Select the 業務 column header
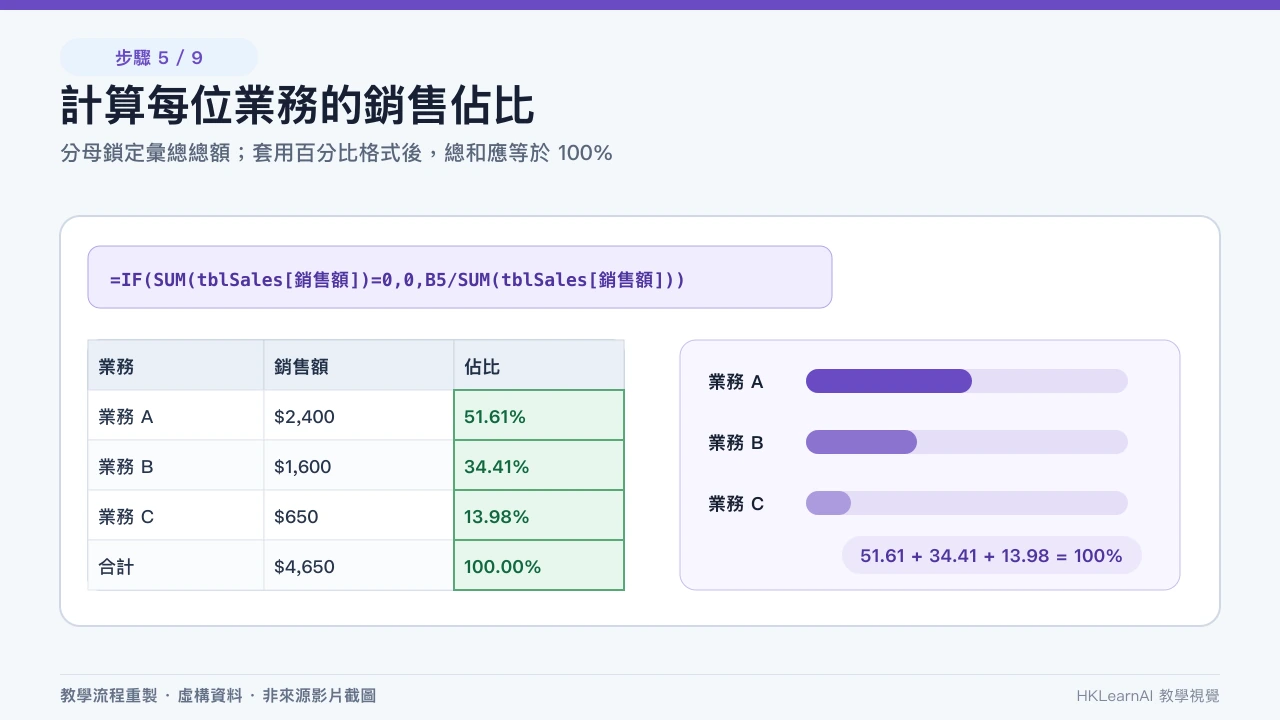Screen dimensions: 1280x720 tap(176, 365)
